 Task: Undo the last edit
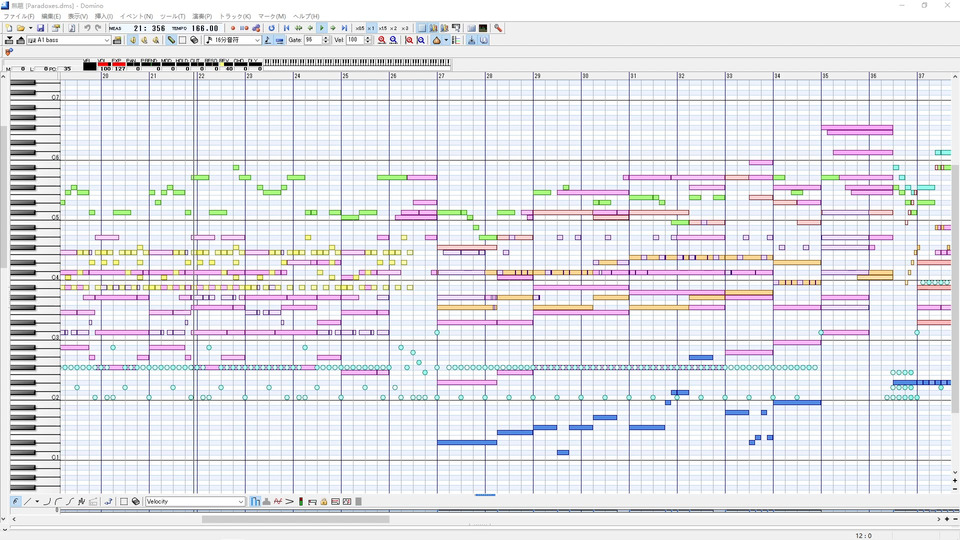(x=87, y=28)
